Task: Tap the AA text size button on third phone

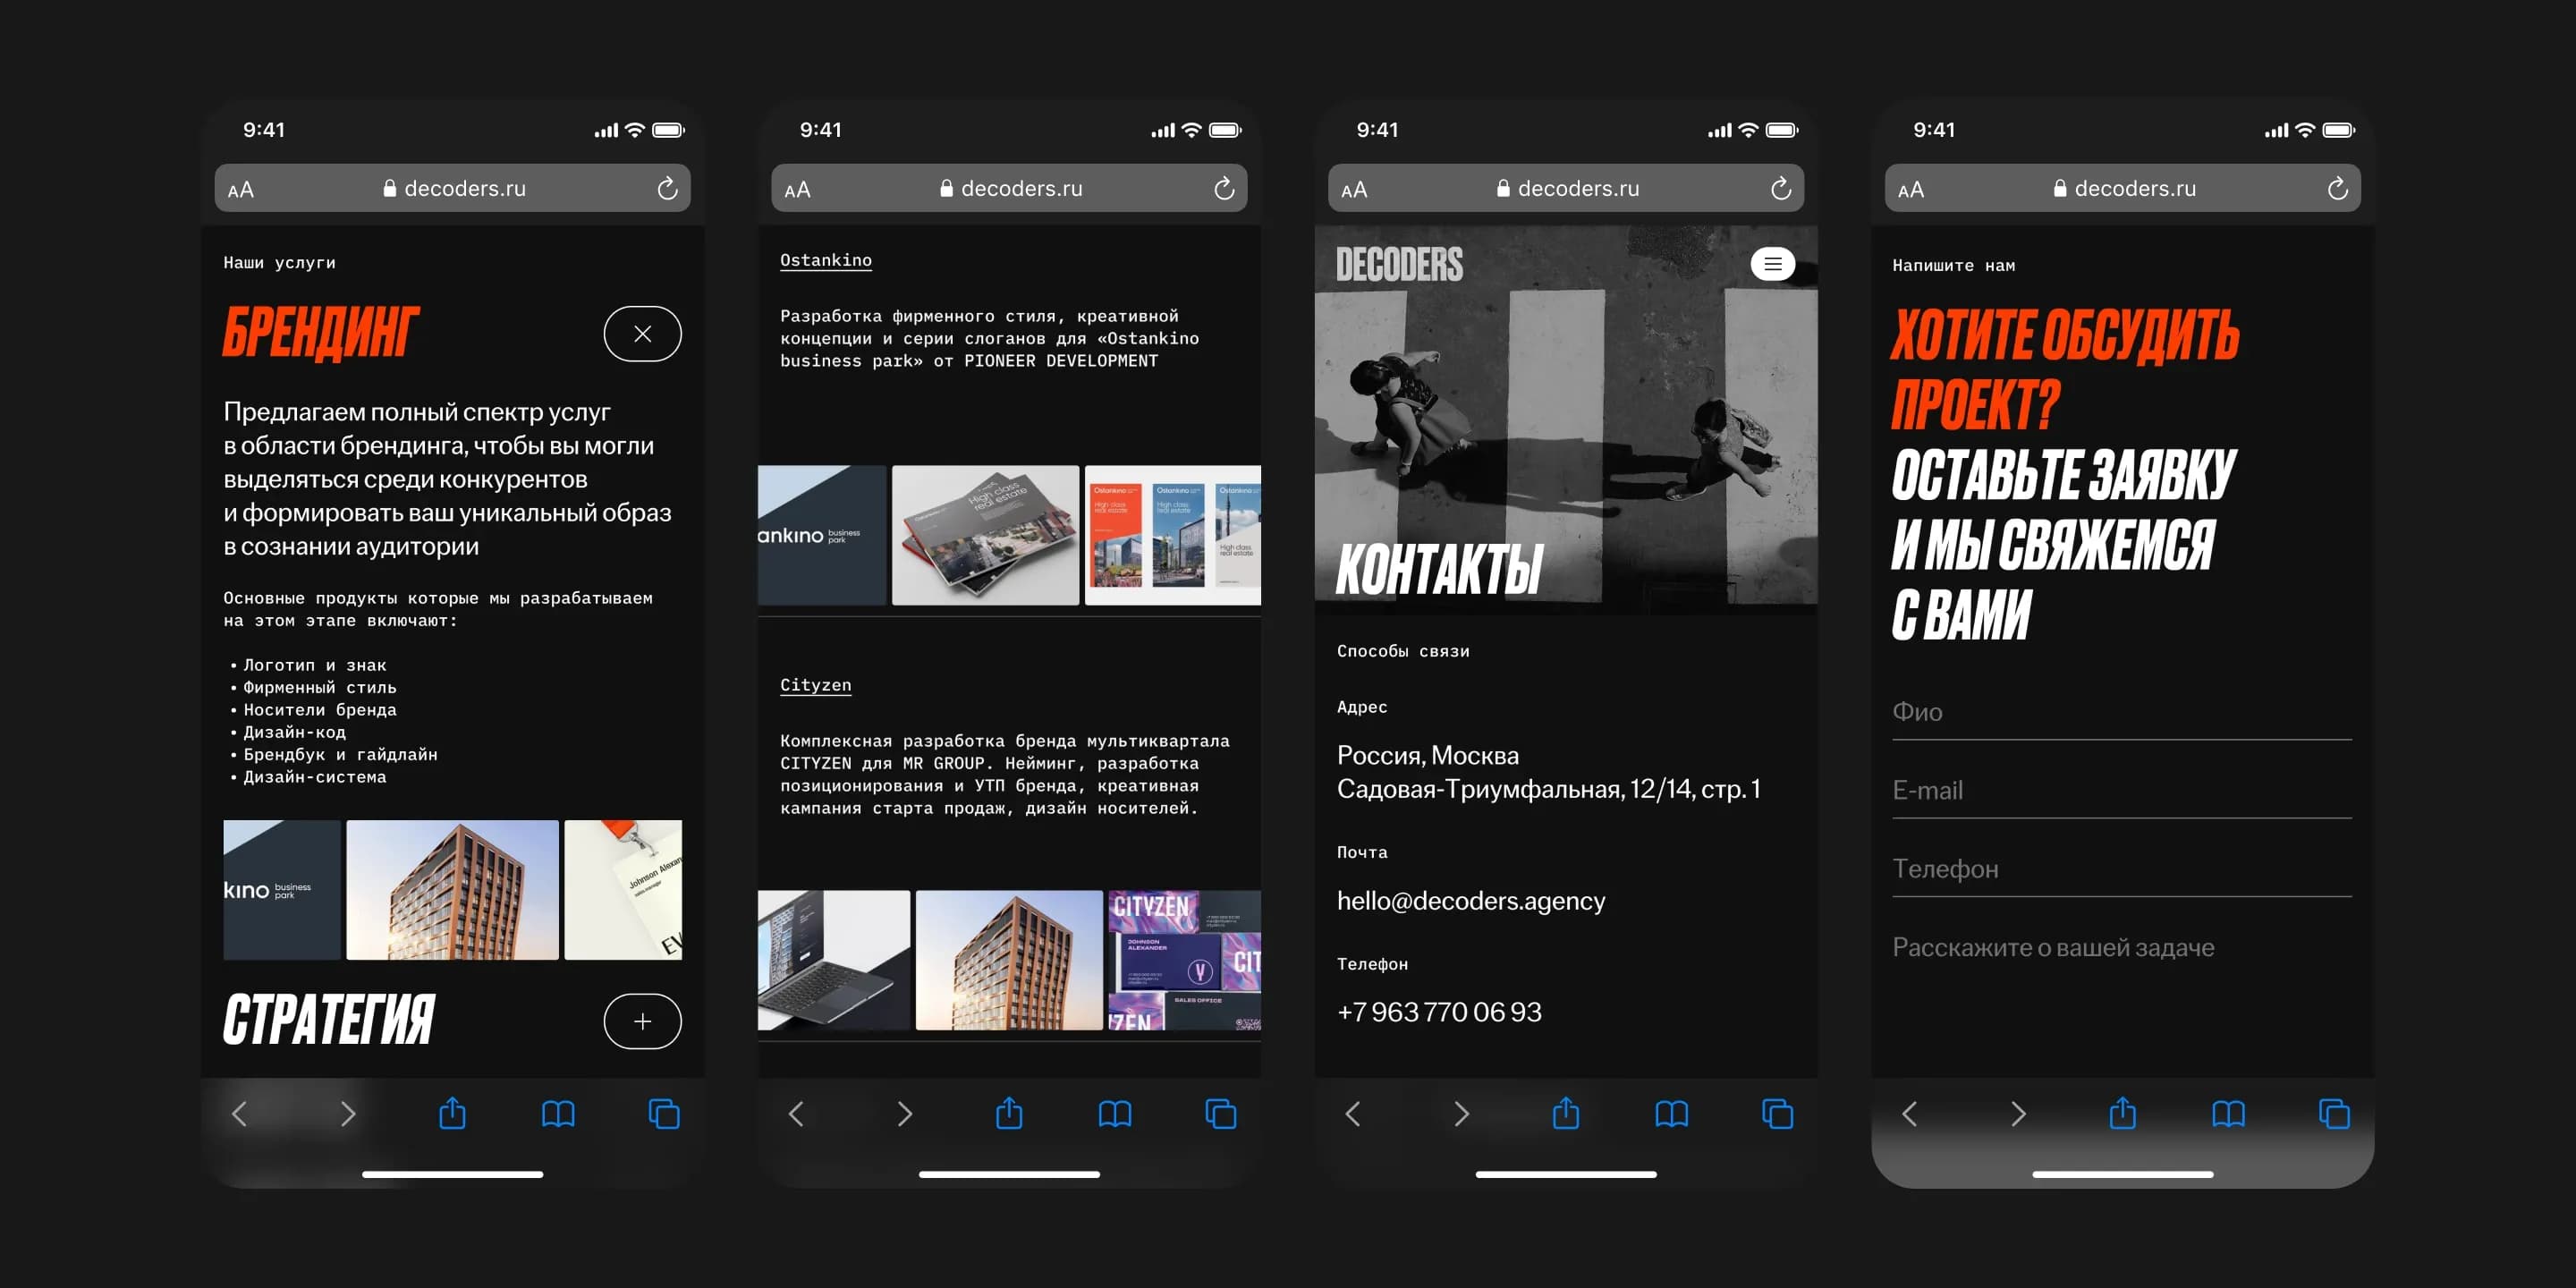Action: [x=1353, y=189]
